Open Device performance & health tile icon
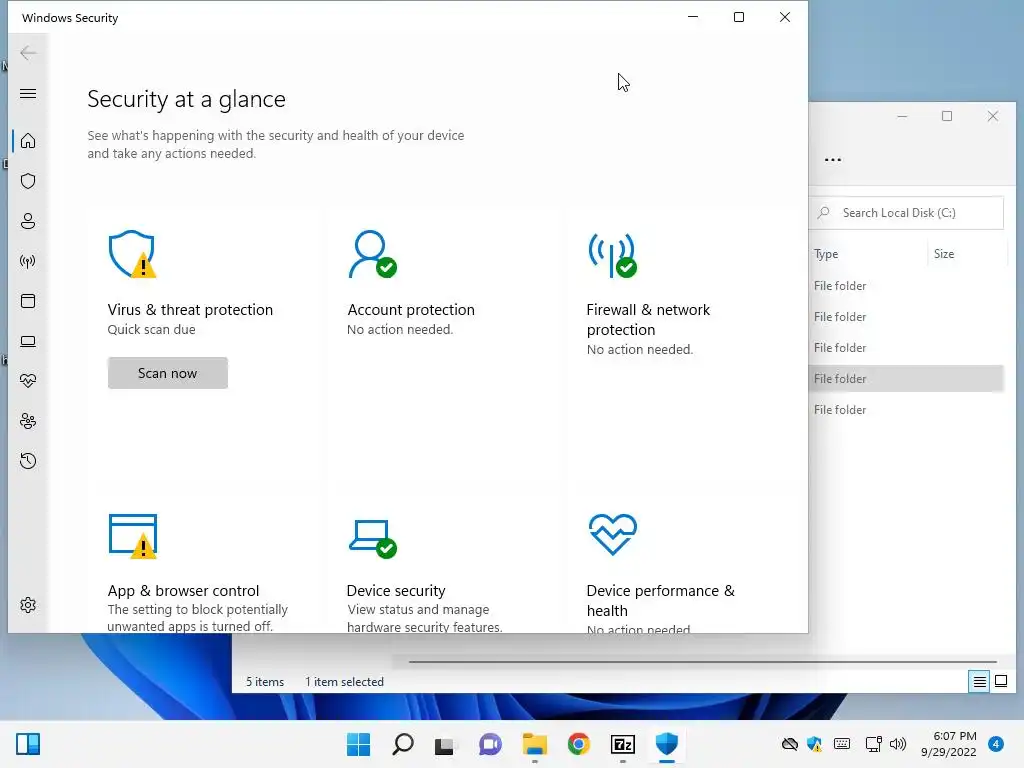The height and width of the screenshot is (768, 1024). [613, 534]
